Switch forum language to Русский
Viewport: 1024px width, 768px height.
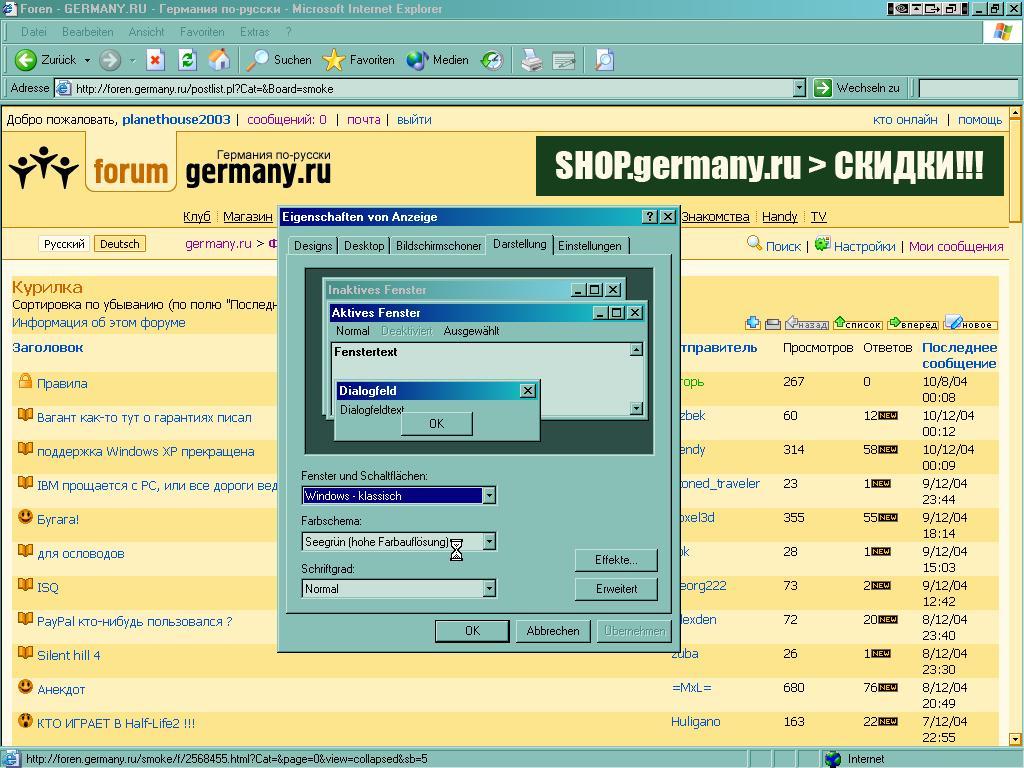[x=64, y=244]
